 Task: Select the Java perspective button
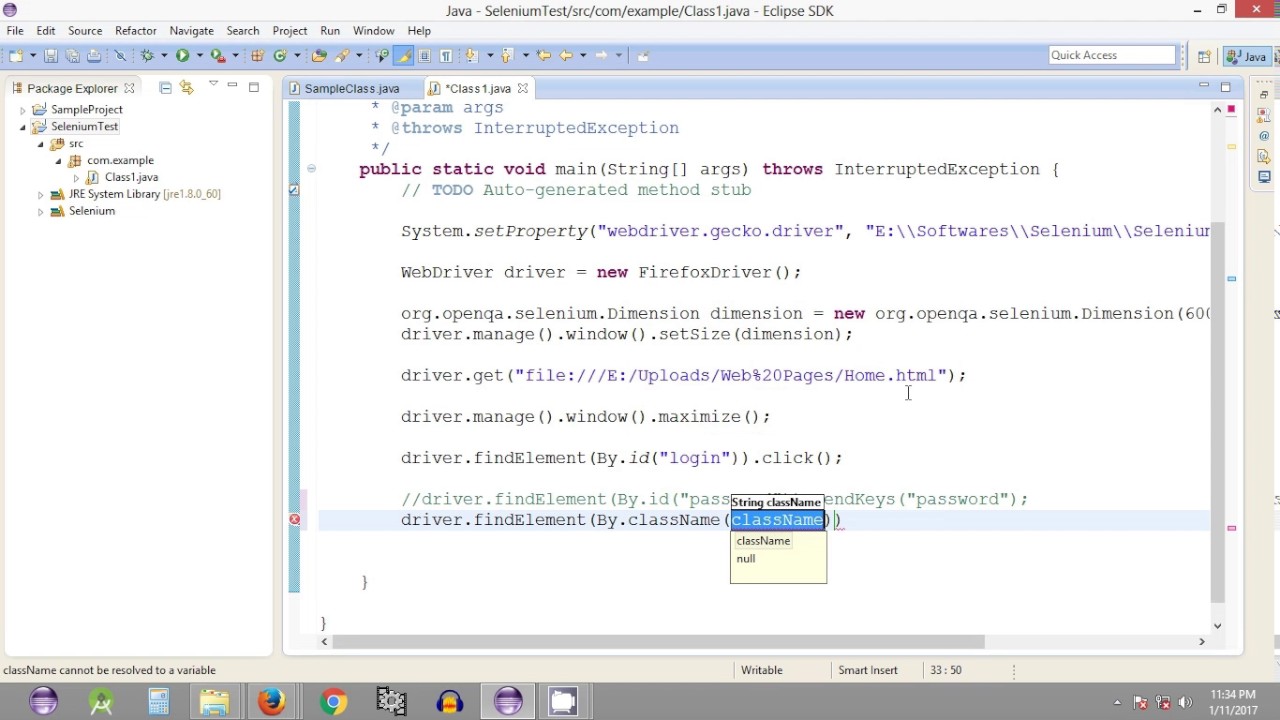pos(1248,56)
